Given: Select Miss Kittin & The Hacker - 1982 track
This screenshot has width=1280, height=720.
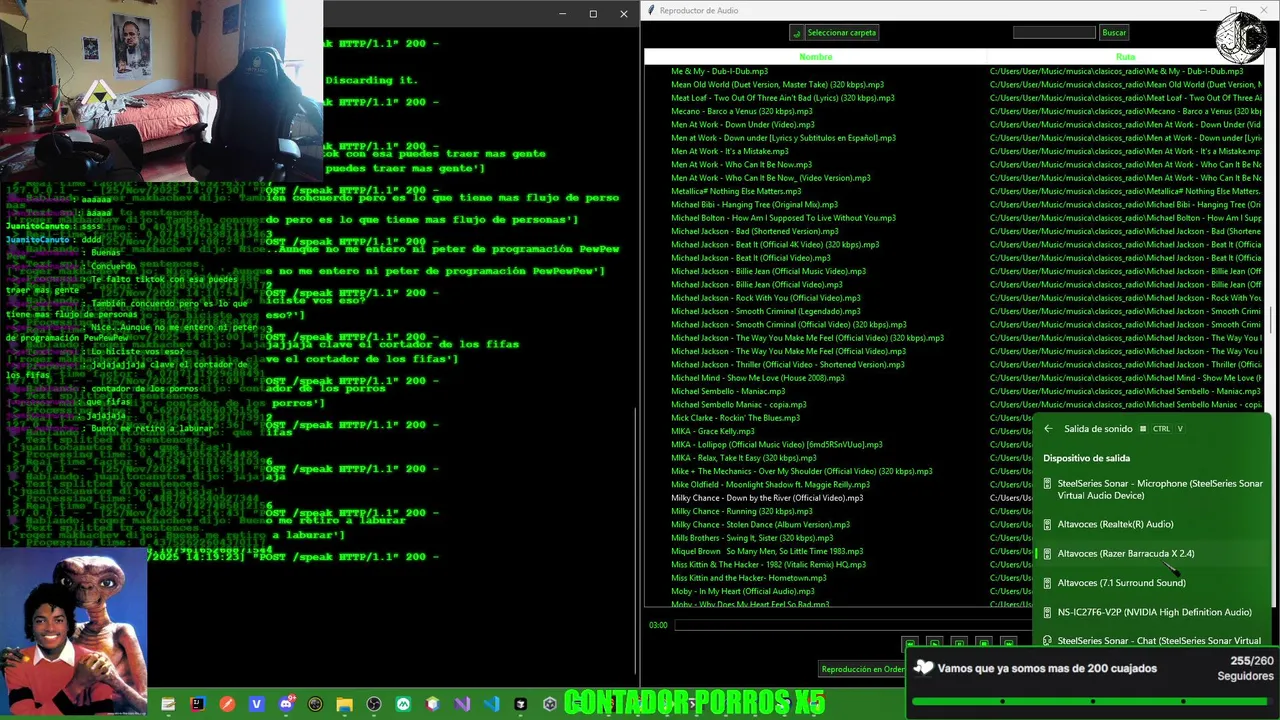Looking at the screenshot, I should (x=768, y=564).
